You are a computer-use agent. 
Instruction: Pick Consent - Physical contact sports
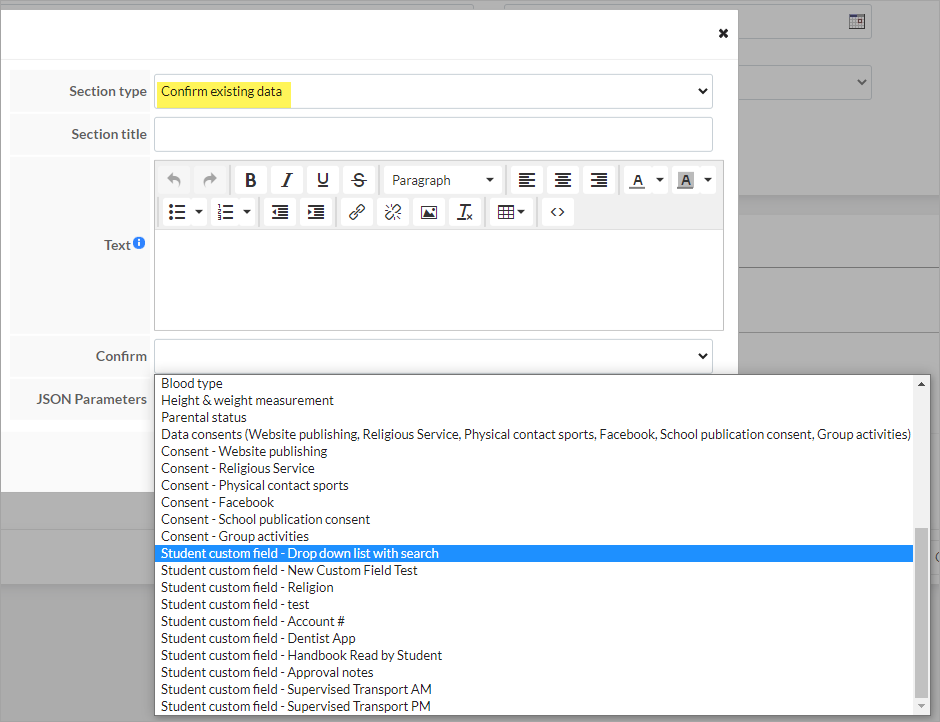534,485
